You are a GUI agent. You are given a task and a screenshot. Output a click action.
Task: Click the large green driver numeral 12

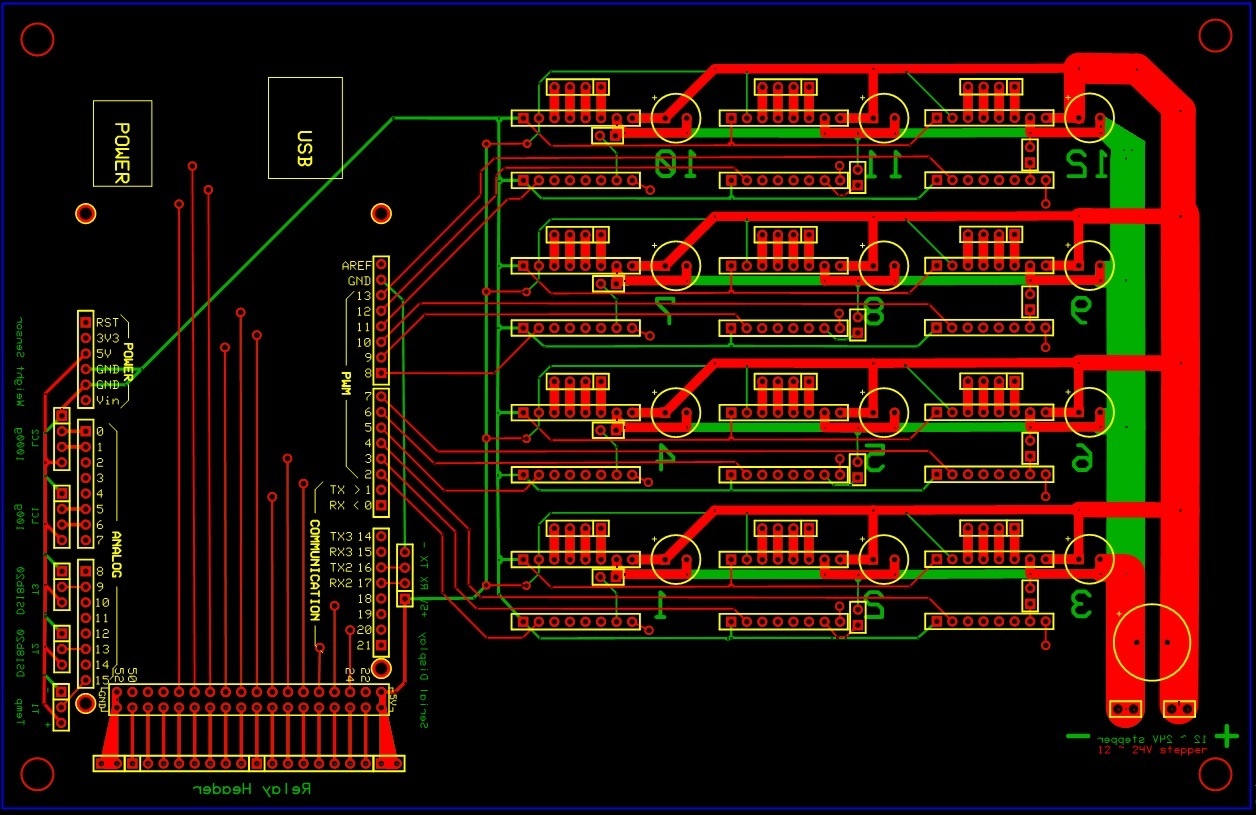1088,163
